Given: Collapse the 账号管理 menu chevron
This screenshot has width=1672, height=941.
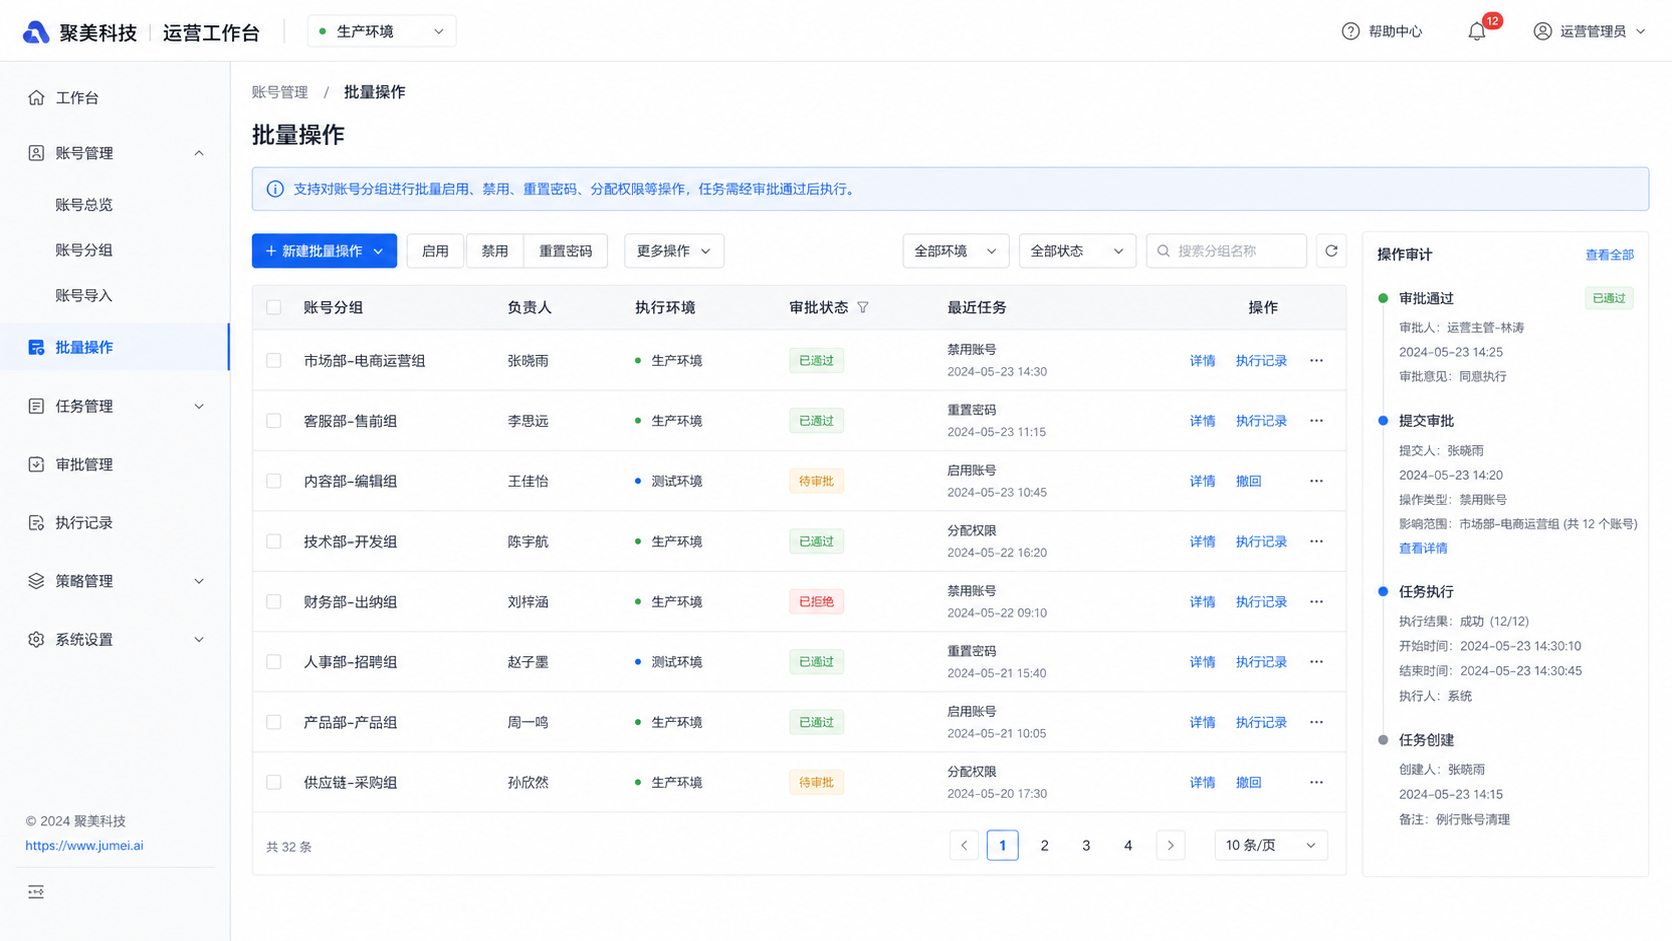Looking at the screenshot, I should (x=199, y=153).
